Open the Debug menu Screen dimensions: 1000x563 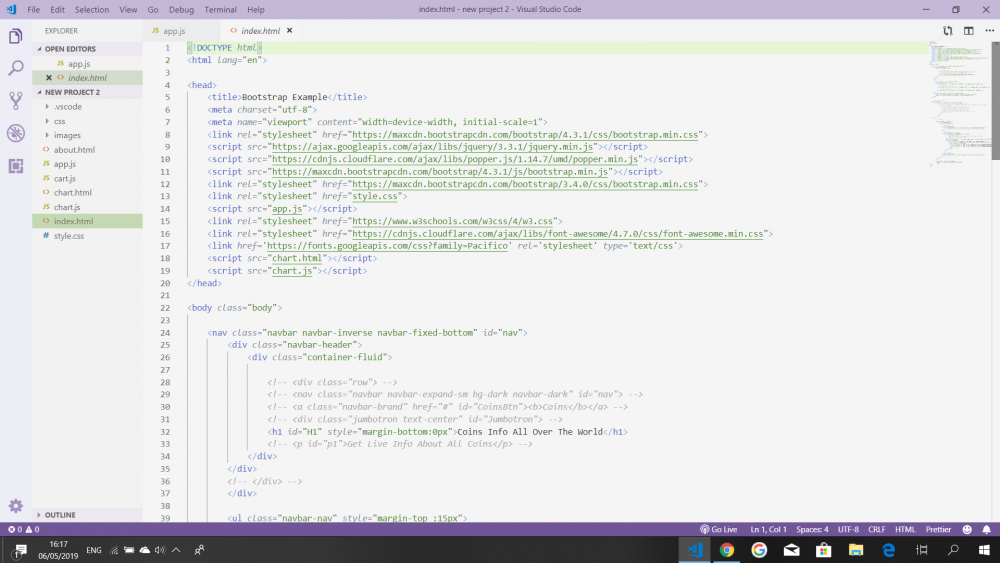coord(181,10)
